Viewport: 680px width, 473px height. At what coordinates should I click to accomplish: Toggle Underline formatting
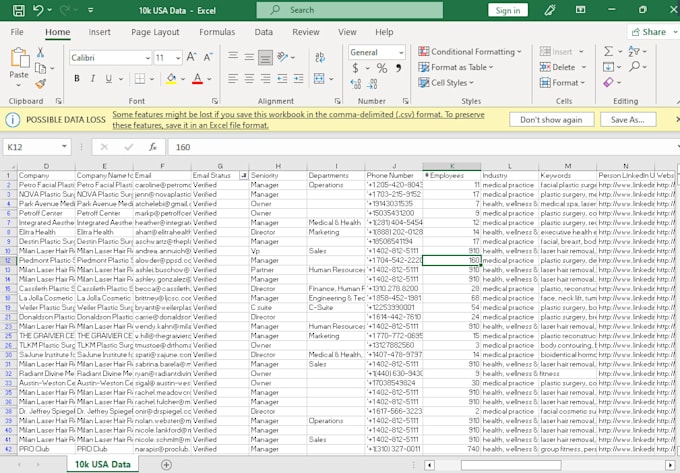tap(109, 78)
